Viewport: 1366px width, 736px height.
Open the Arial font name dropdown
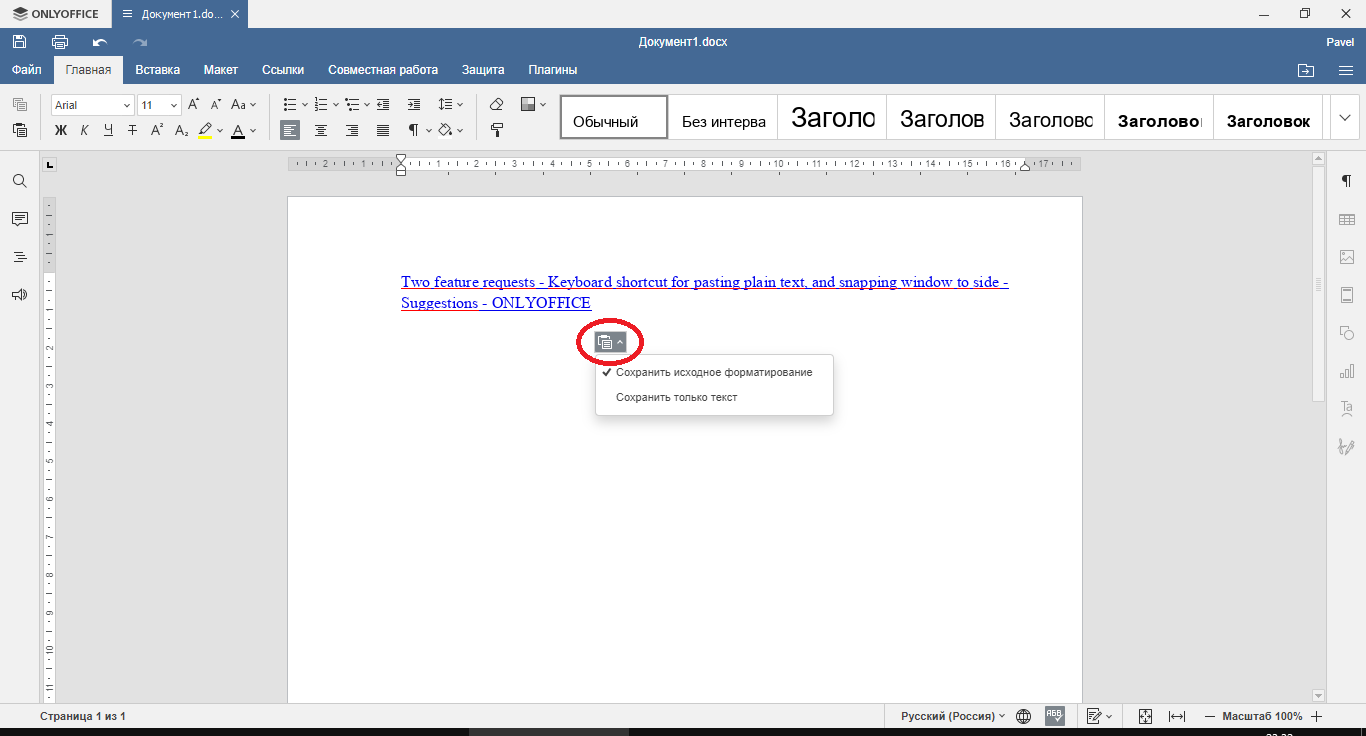[126, 105]
